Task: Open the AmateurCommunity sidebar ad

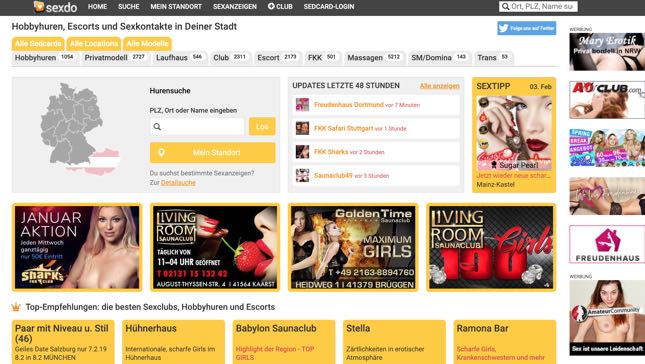Action: 607,318
